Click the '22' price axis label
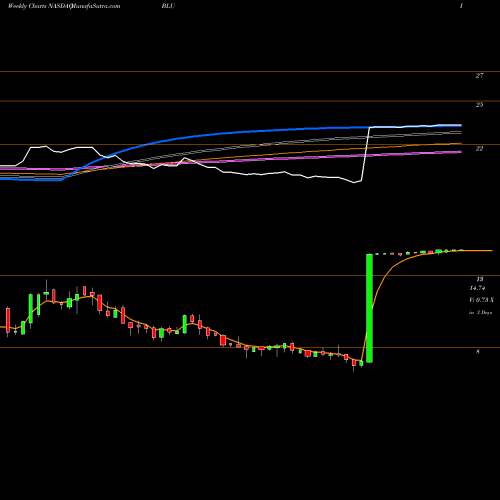The height and width of the screenshot is (500, 500). coord(479,149)
